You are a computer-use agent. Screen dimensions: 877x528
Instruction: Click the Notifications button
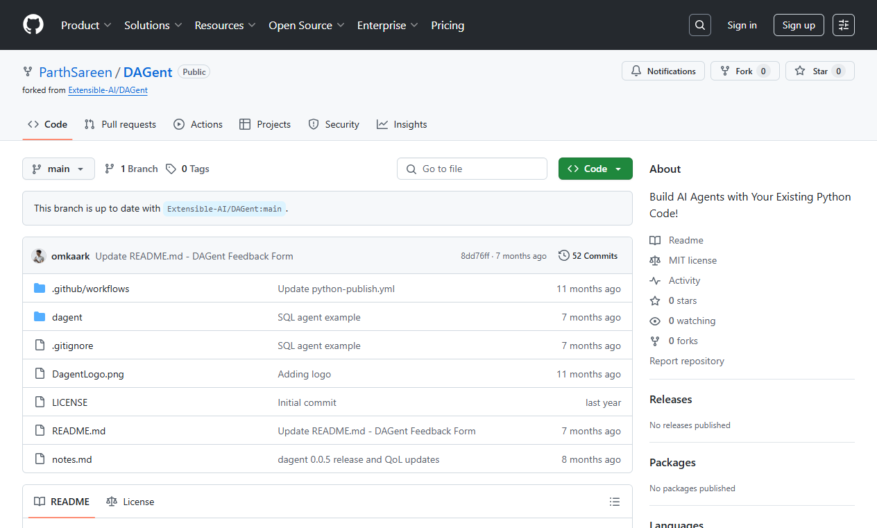[x=663, y=71]
